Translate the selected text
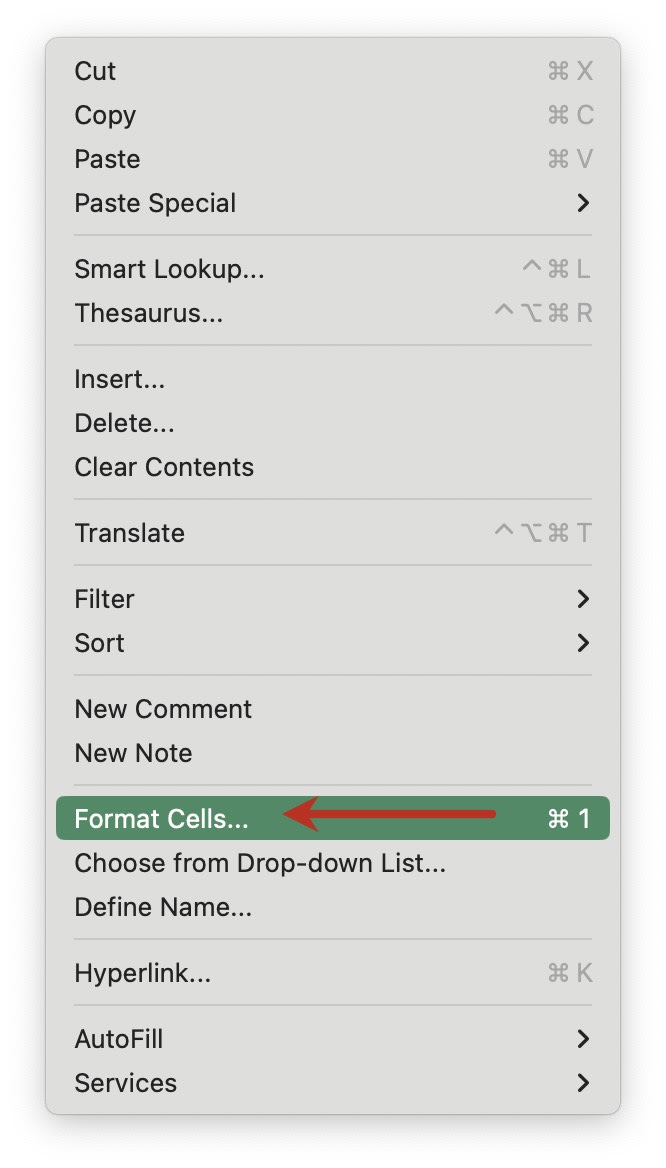Image resolution: width=666 pixels, height=1168 pixels. pos(129,533)
